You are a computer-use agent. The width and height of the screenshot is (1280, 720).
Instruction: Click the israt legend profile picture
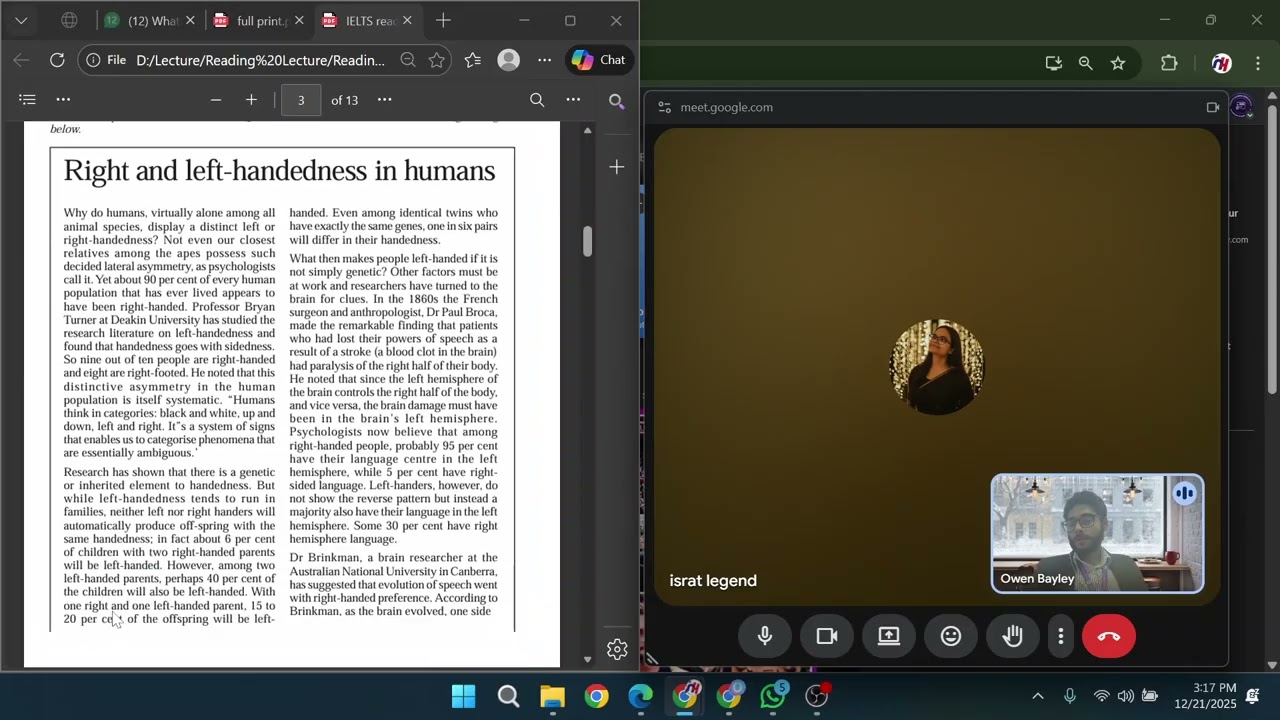(937, 367)
